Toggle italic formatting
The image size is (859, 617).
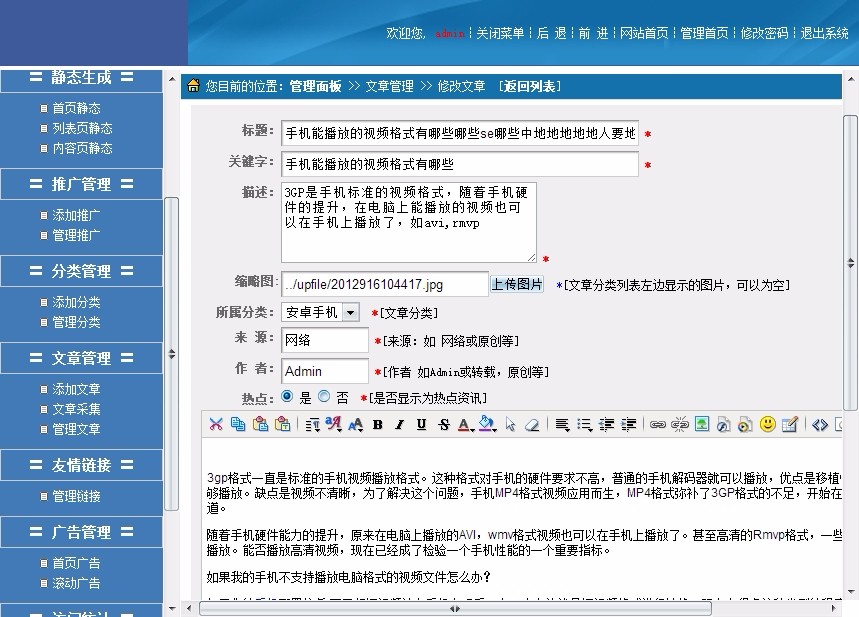[x=399, y=425]
